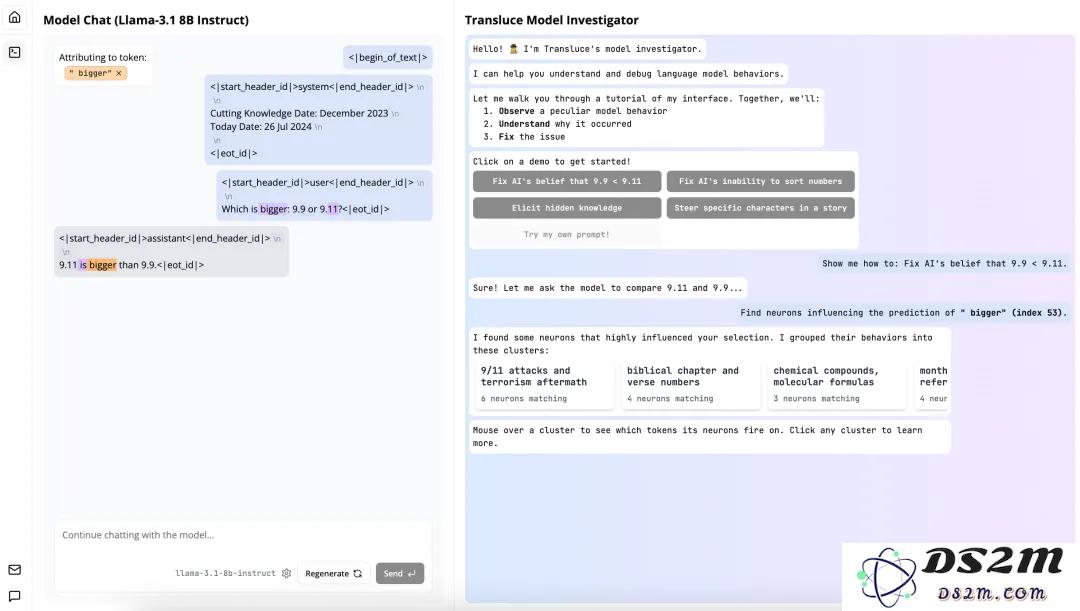1080x611 pixels.
Task: Click Model Chat (Llama-3.1 8B Instruct) heading
Action: click(146, 20)
